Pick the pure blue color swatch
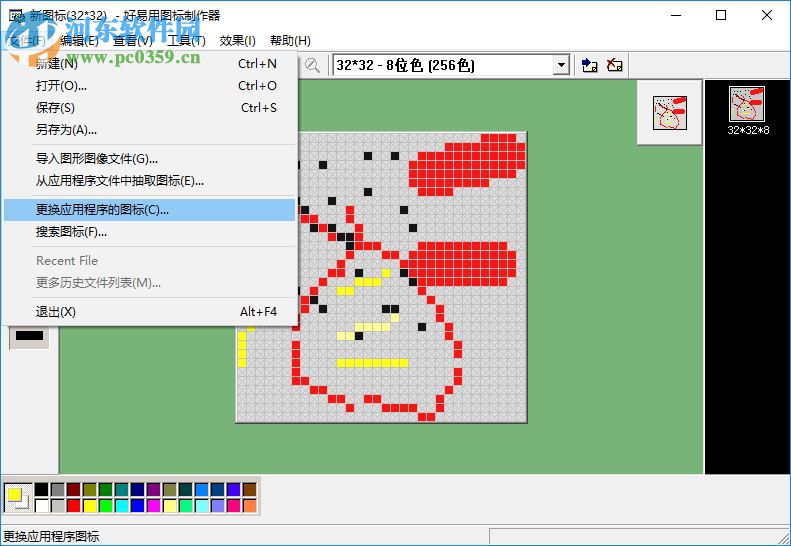The image size is (791, 546). (x=138, y=505)
